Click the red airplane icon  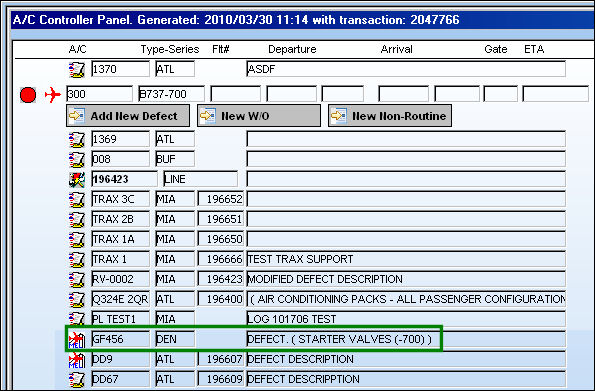(52, 95)
